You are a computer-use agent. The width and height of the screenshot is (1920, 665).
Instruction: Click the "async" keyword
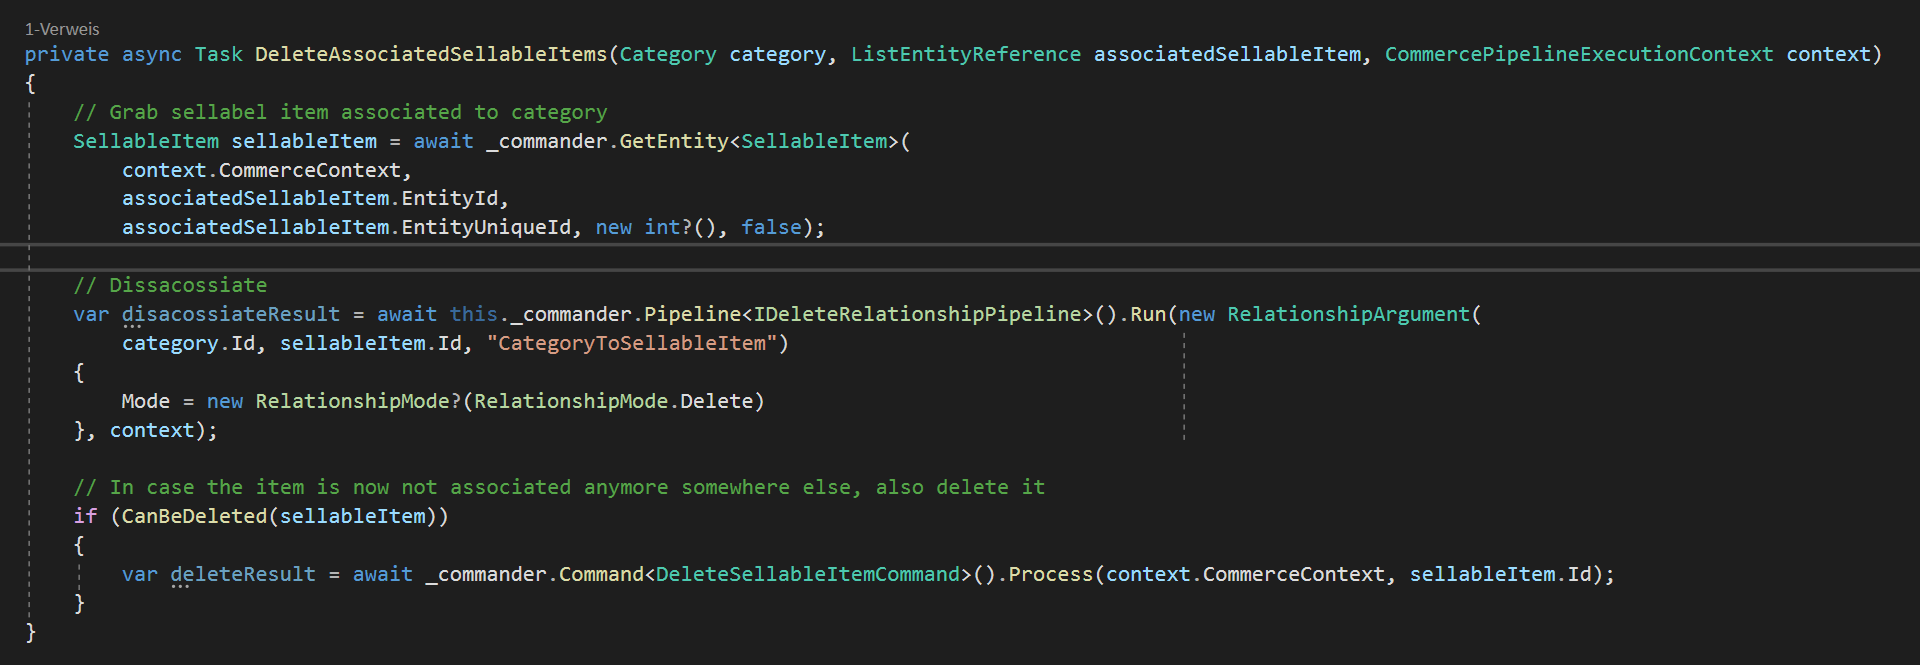pyautogui.click(x=152, y=54)
